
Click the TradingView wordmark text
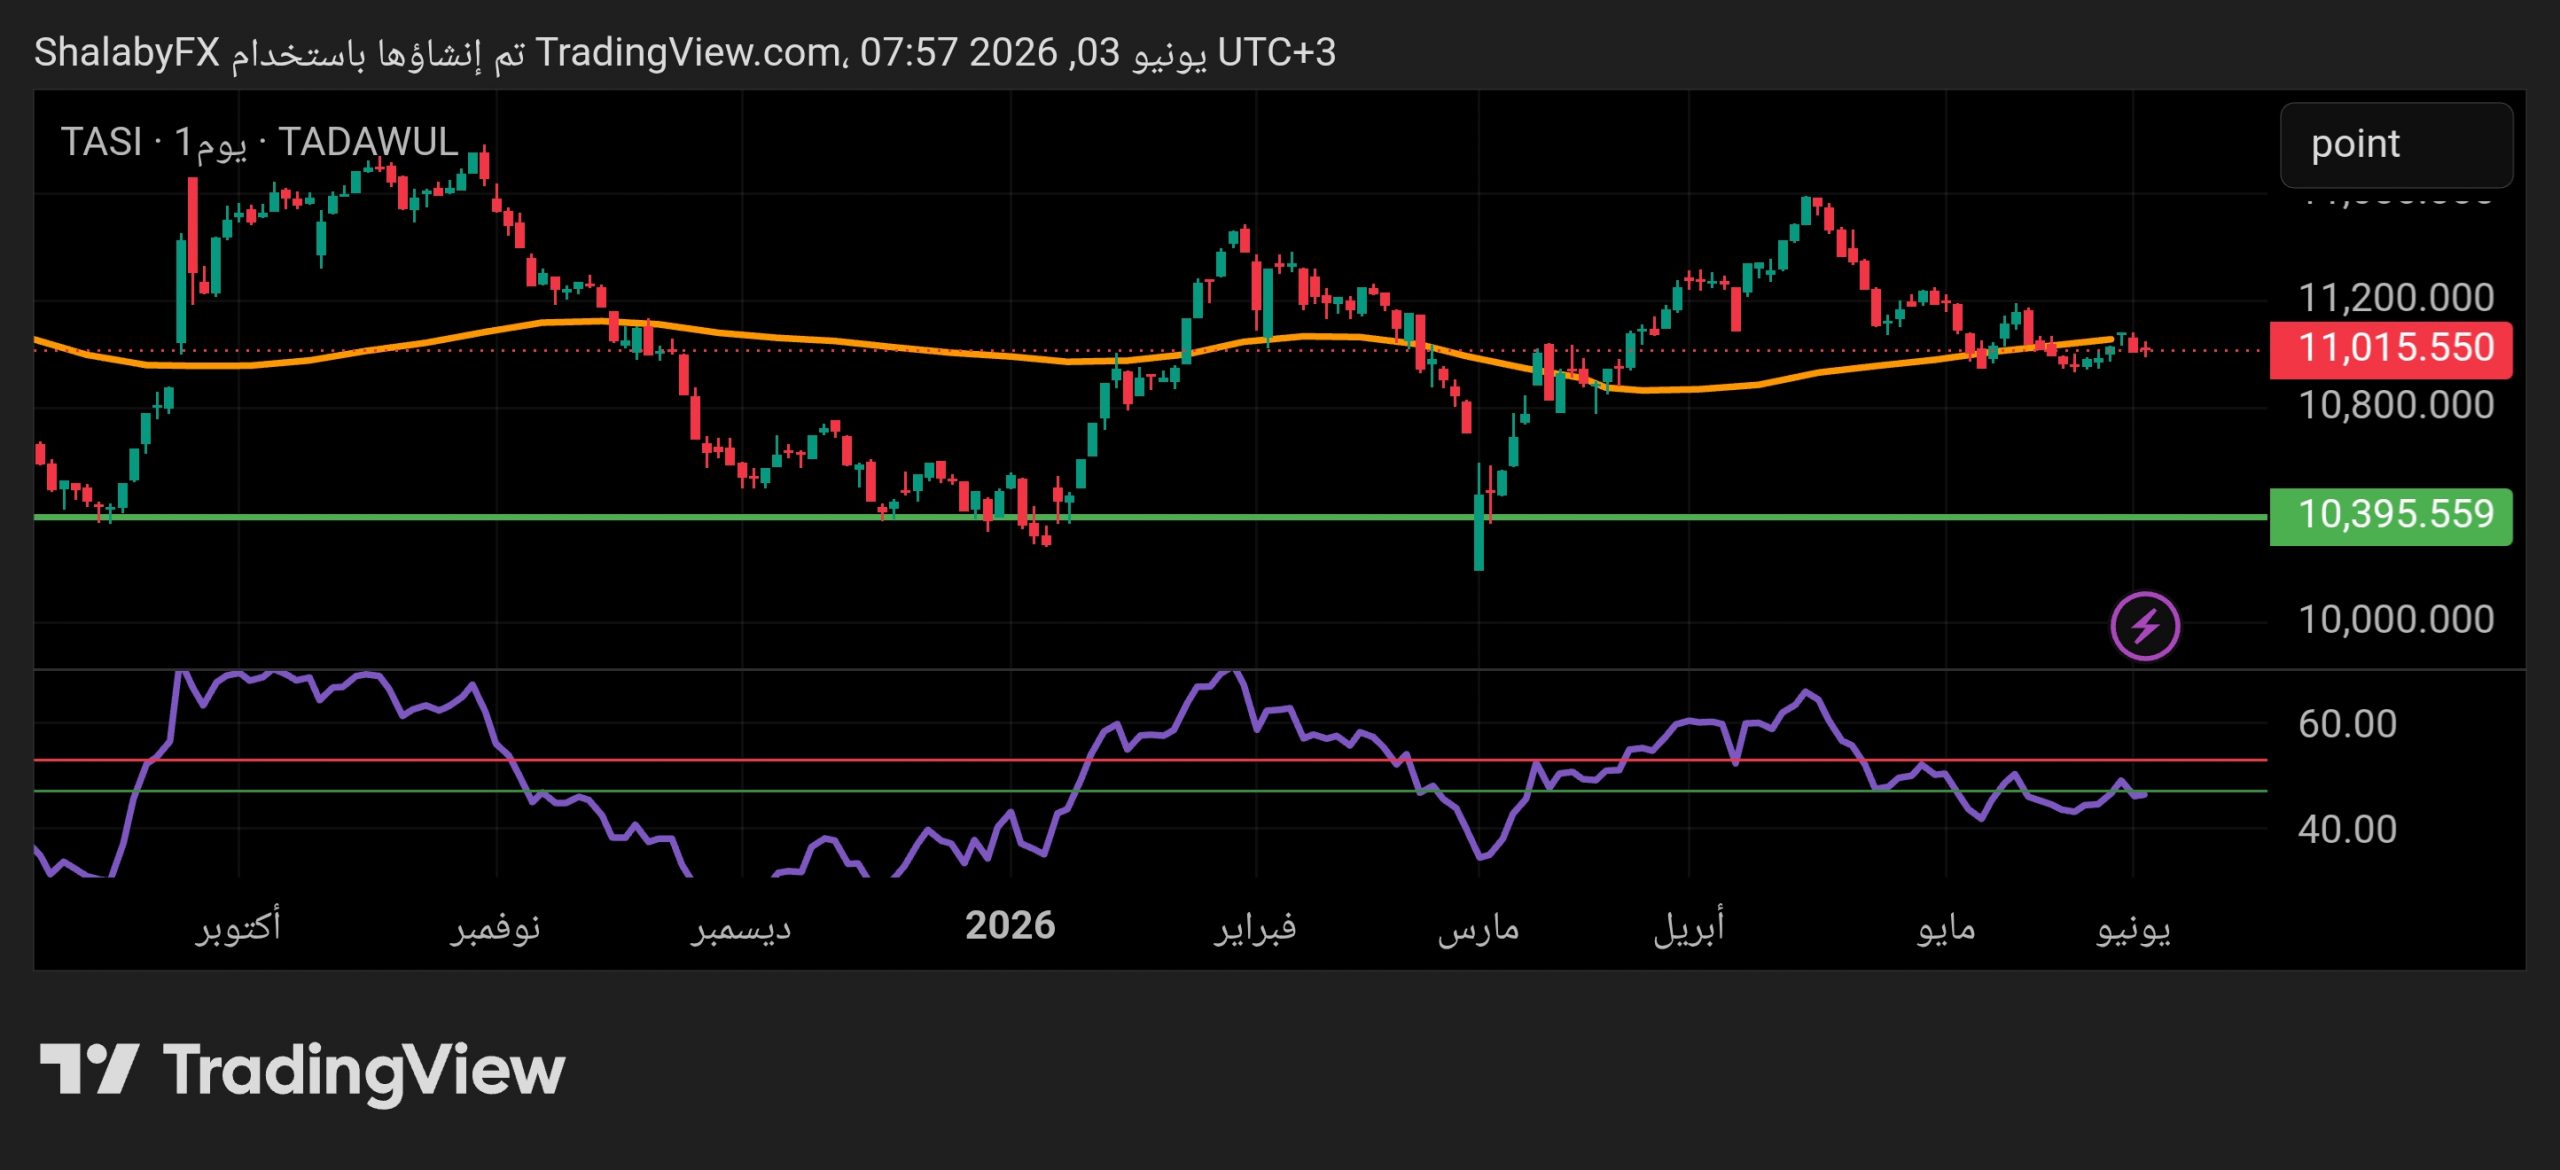[365, 1072]
